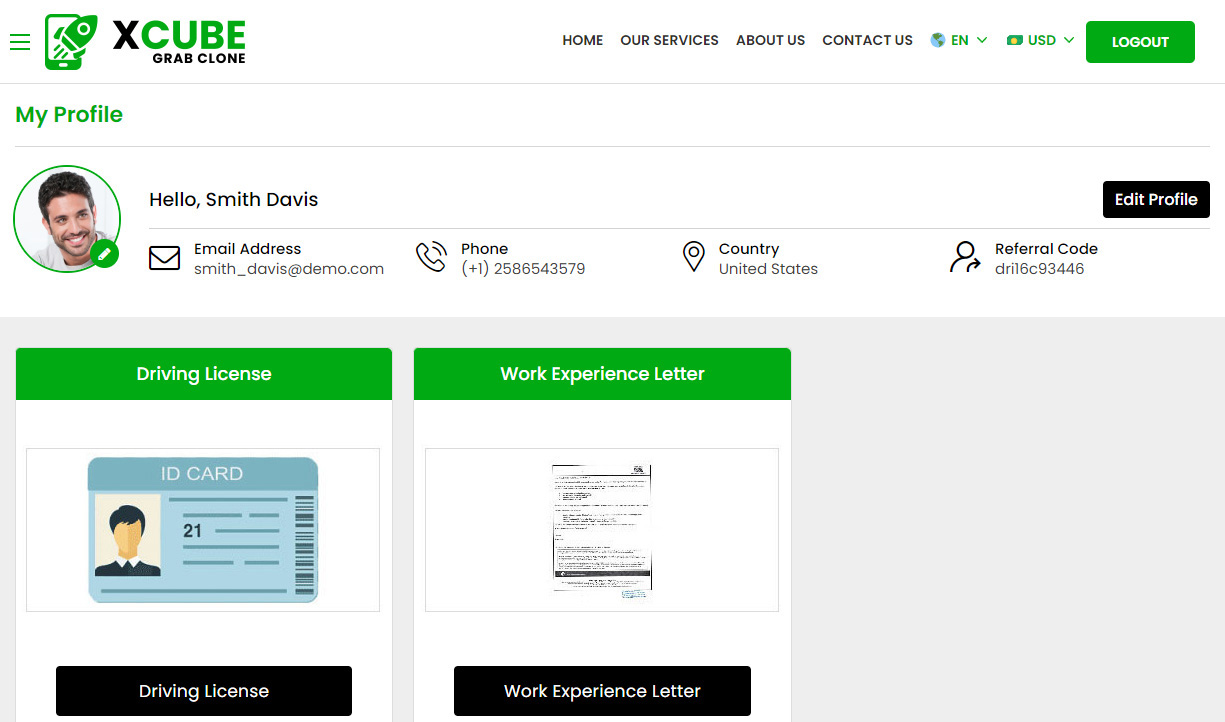Go to the Home menu item
This screenshot has height=722, width=1225.
pyautogui.click(x=582, y=40)
